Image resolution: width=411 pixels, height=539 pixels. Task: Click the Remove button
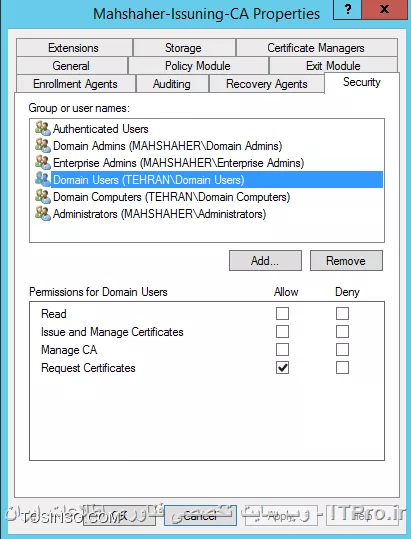click(x=346, y=261)
